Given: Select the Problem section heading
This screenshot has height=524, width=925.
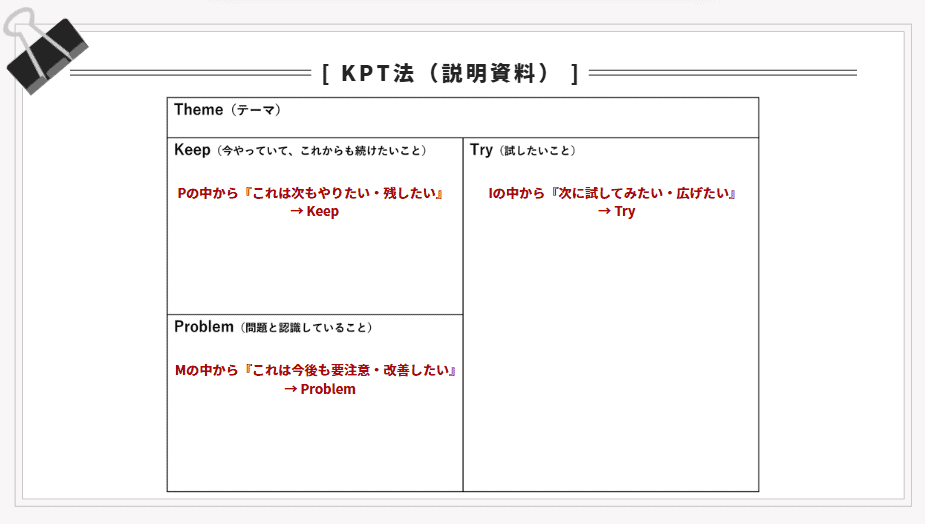Looking at the screenshot, I should point(203,326).
